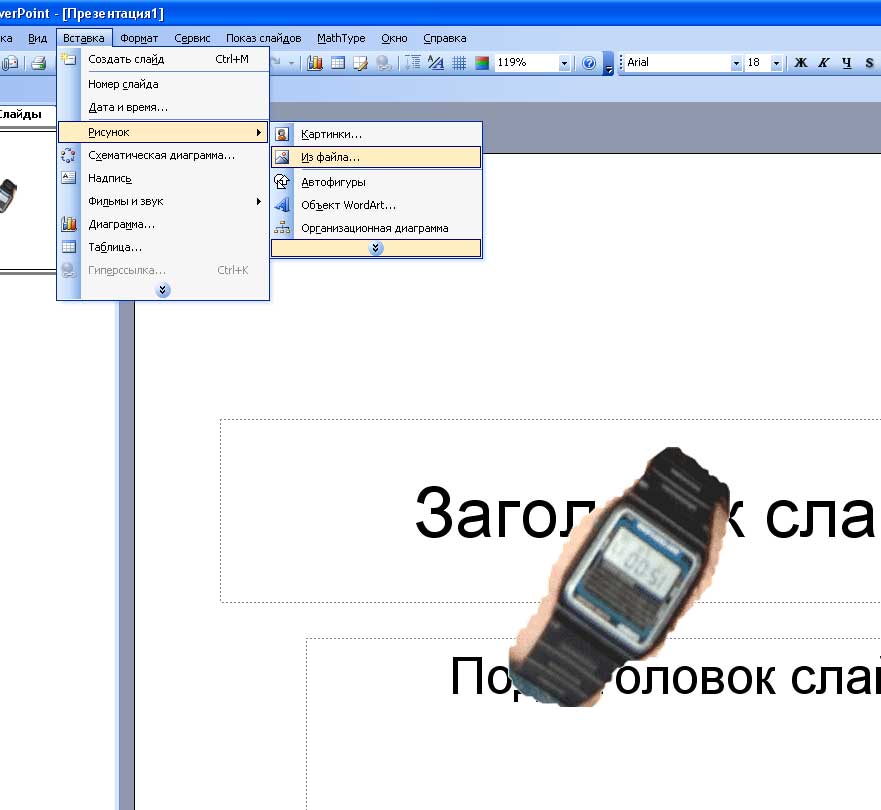The image size is (881, 810).
Task: Click the insert table toolbar icon
Action: 338,63
